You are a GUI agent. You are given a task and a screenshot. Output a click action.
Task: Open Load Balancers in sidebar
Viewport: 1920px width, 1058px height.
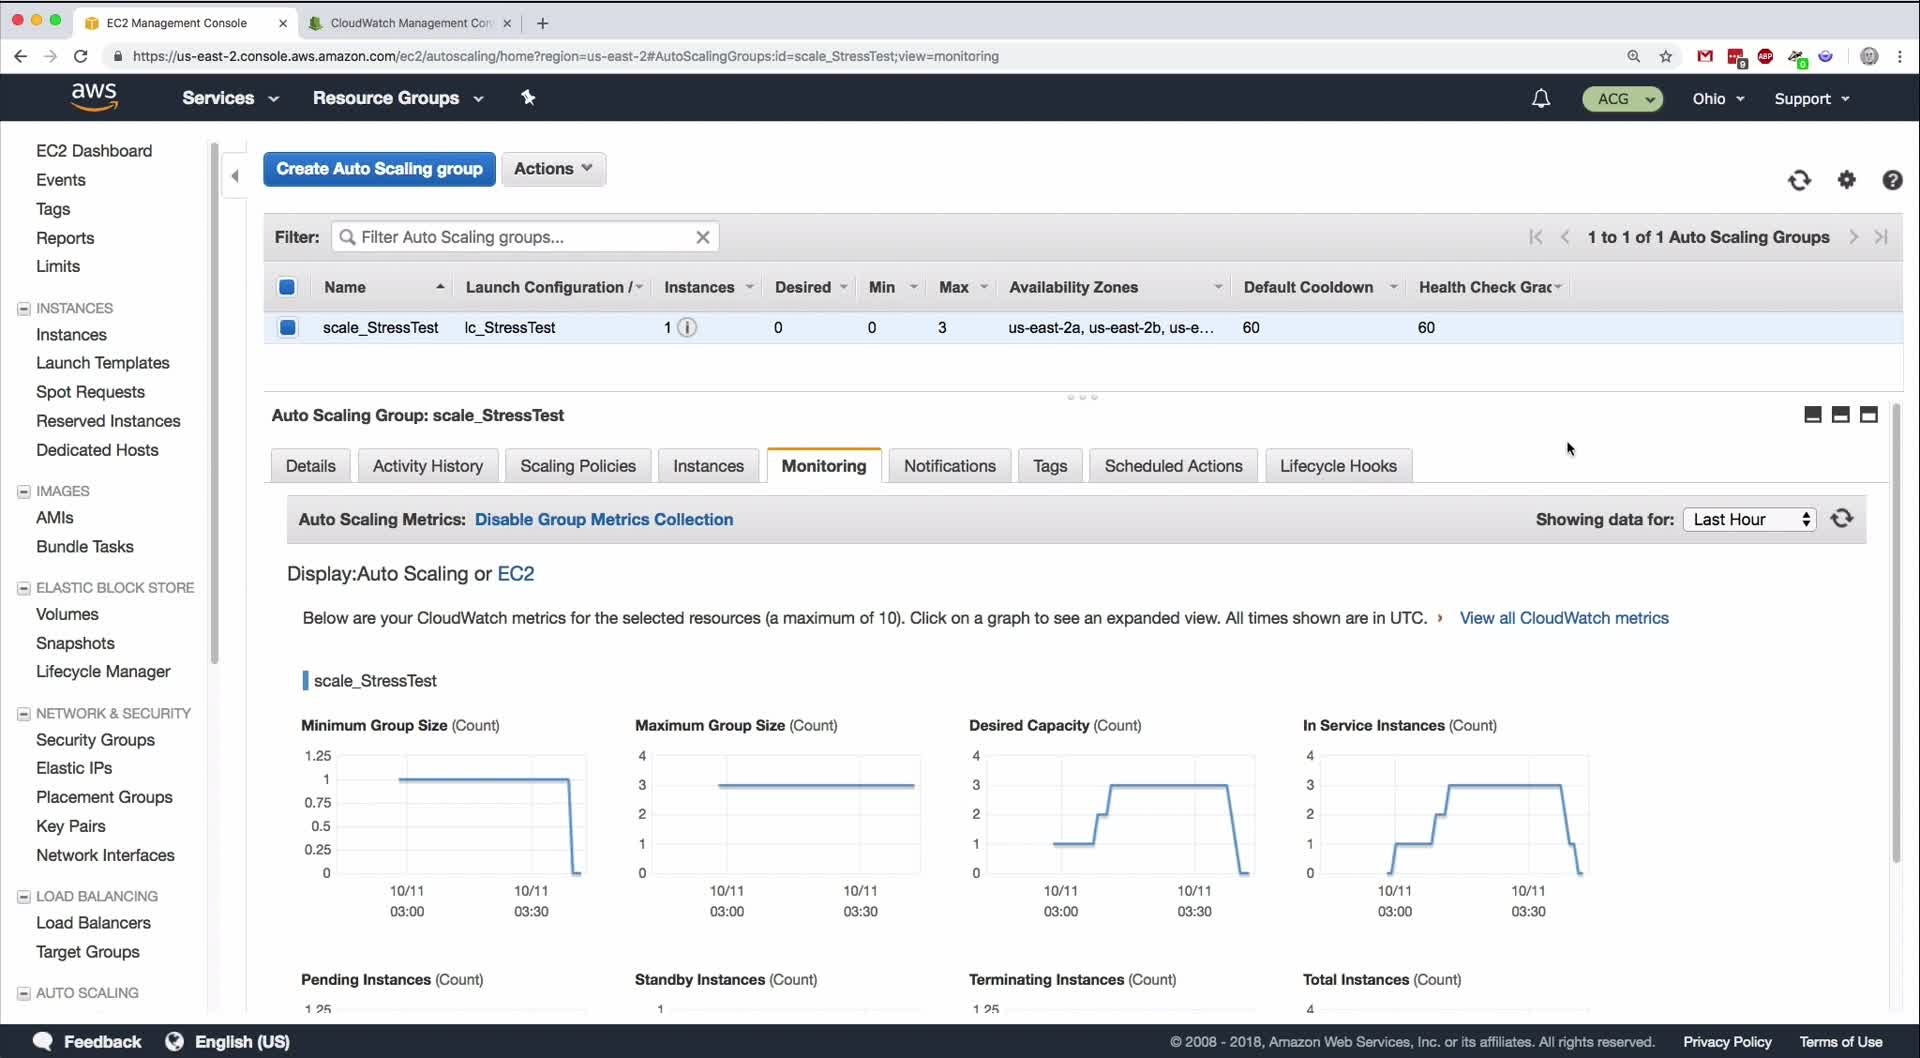[x=93, y=923]
